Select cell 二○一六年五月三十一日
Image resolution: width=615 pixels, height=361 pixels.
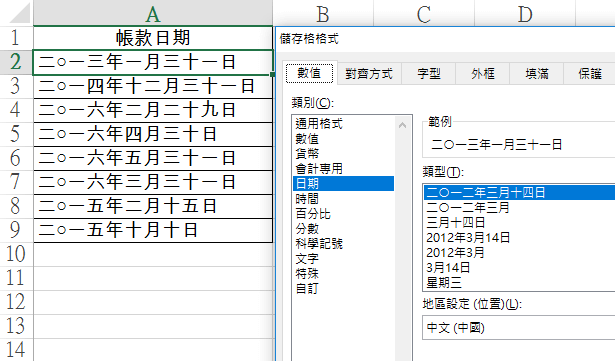click(153, 158)
